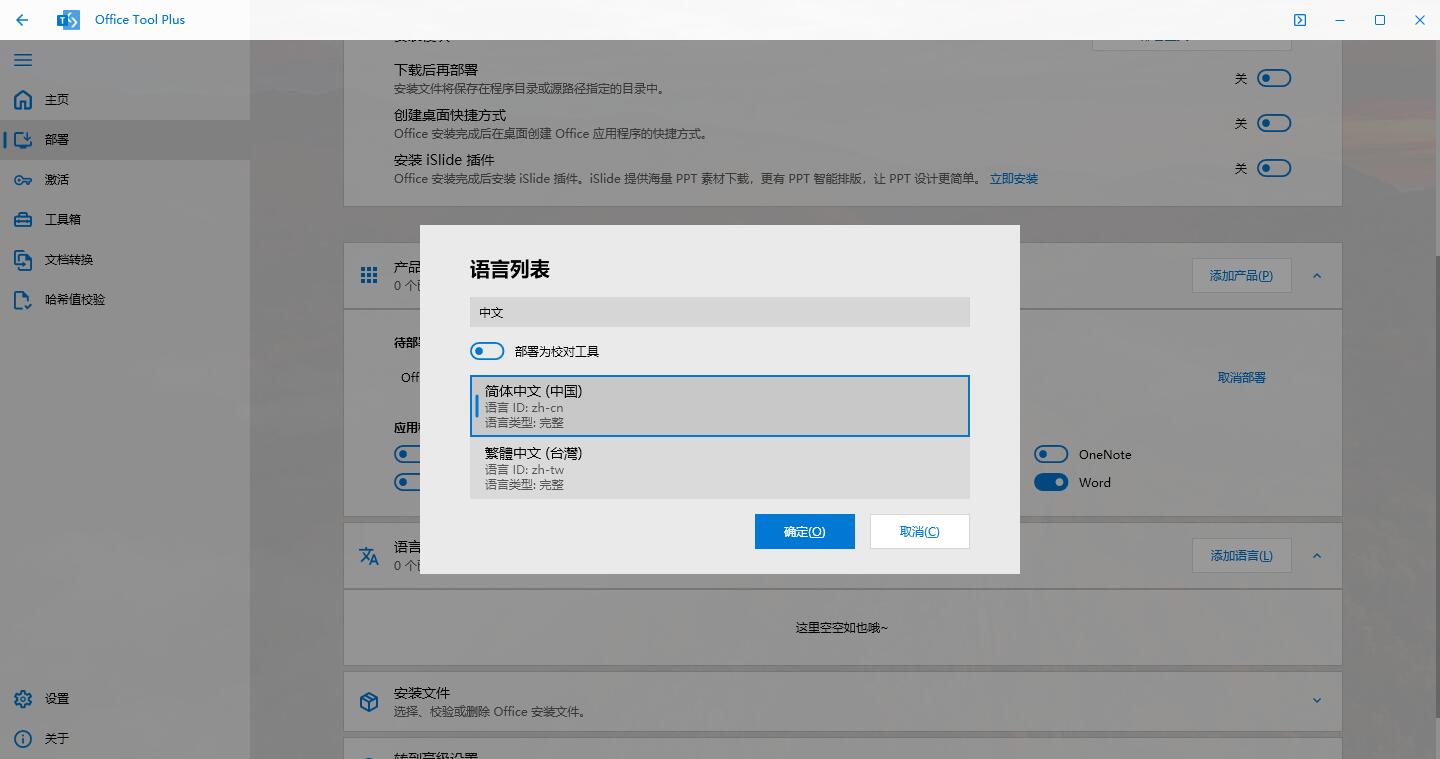This screenshot has height=759, width=1440.
Task: Go back using the arrow icon
Action: tap(22, 20)
